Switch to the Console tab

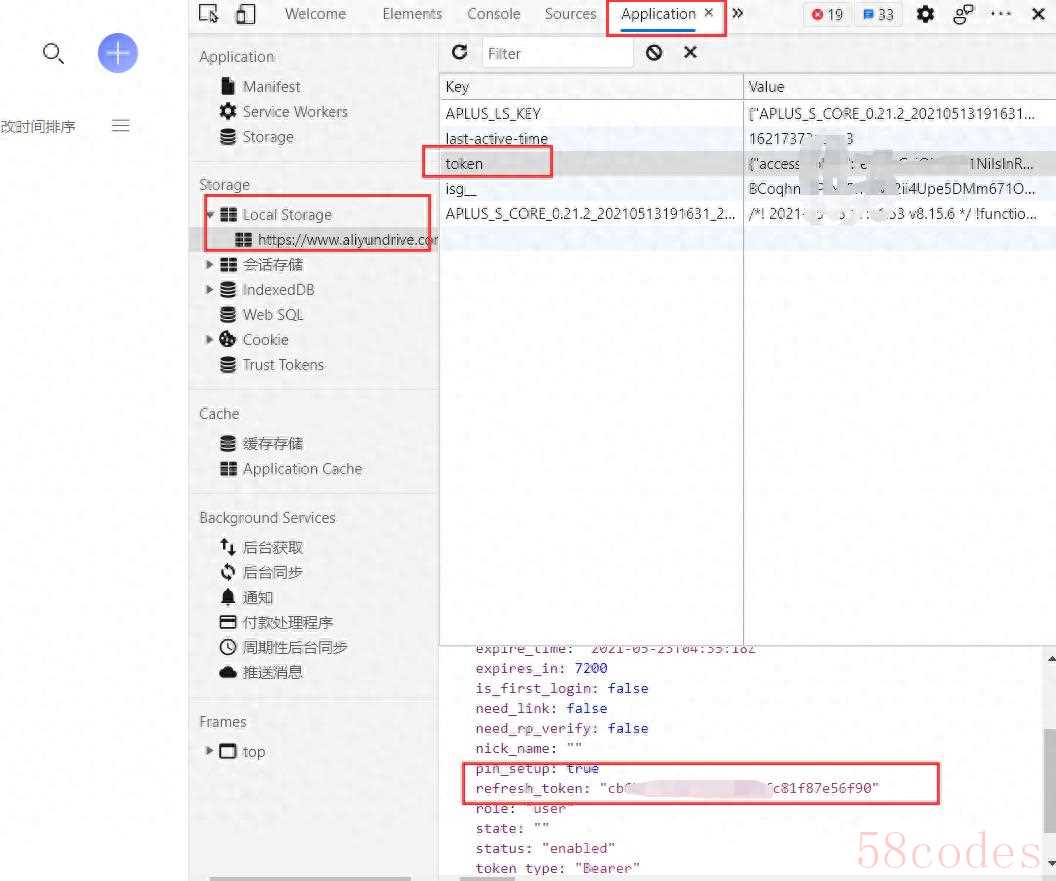(x=493, y=14)
